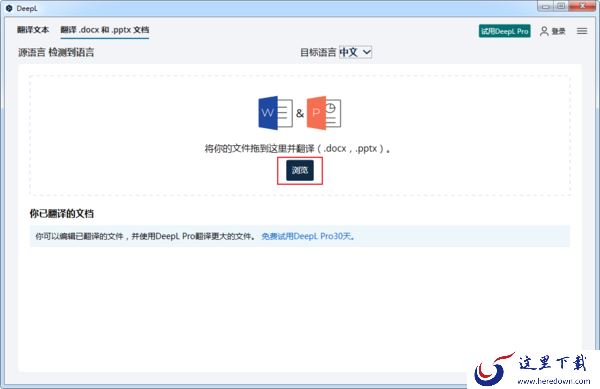Click the DeepL logo in title bar
The height and width of the screenshot is (389, 600).
point(9,8)
